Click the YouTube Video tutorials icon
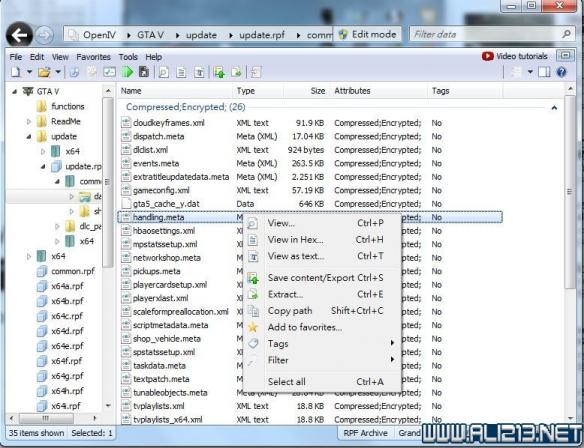Viewport: 584px width, 448px height. click(x=488, y=56)
